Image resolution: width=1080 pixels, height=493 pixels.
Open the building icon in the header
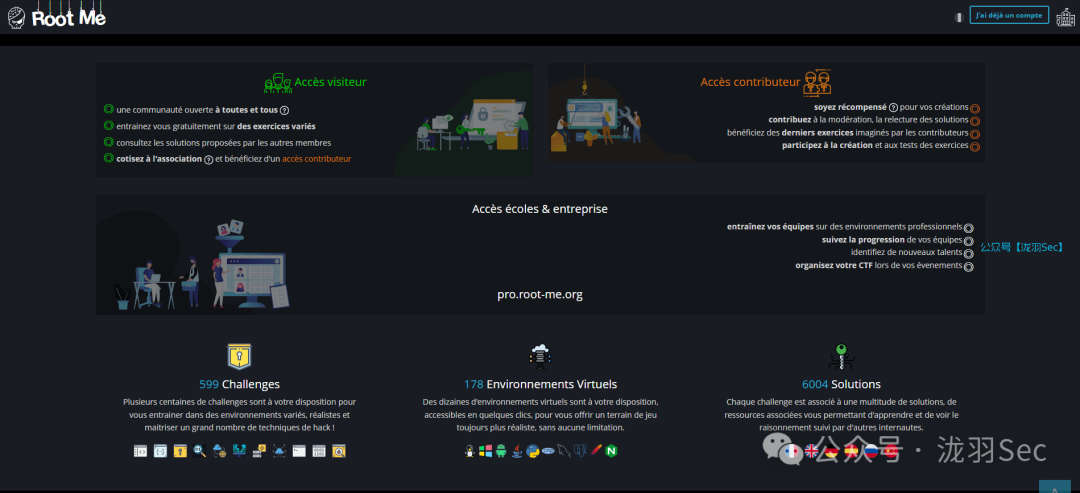click(1064, 17)
